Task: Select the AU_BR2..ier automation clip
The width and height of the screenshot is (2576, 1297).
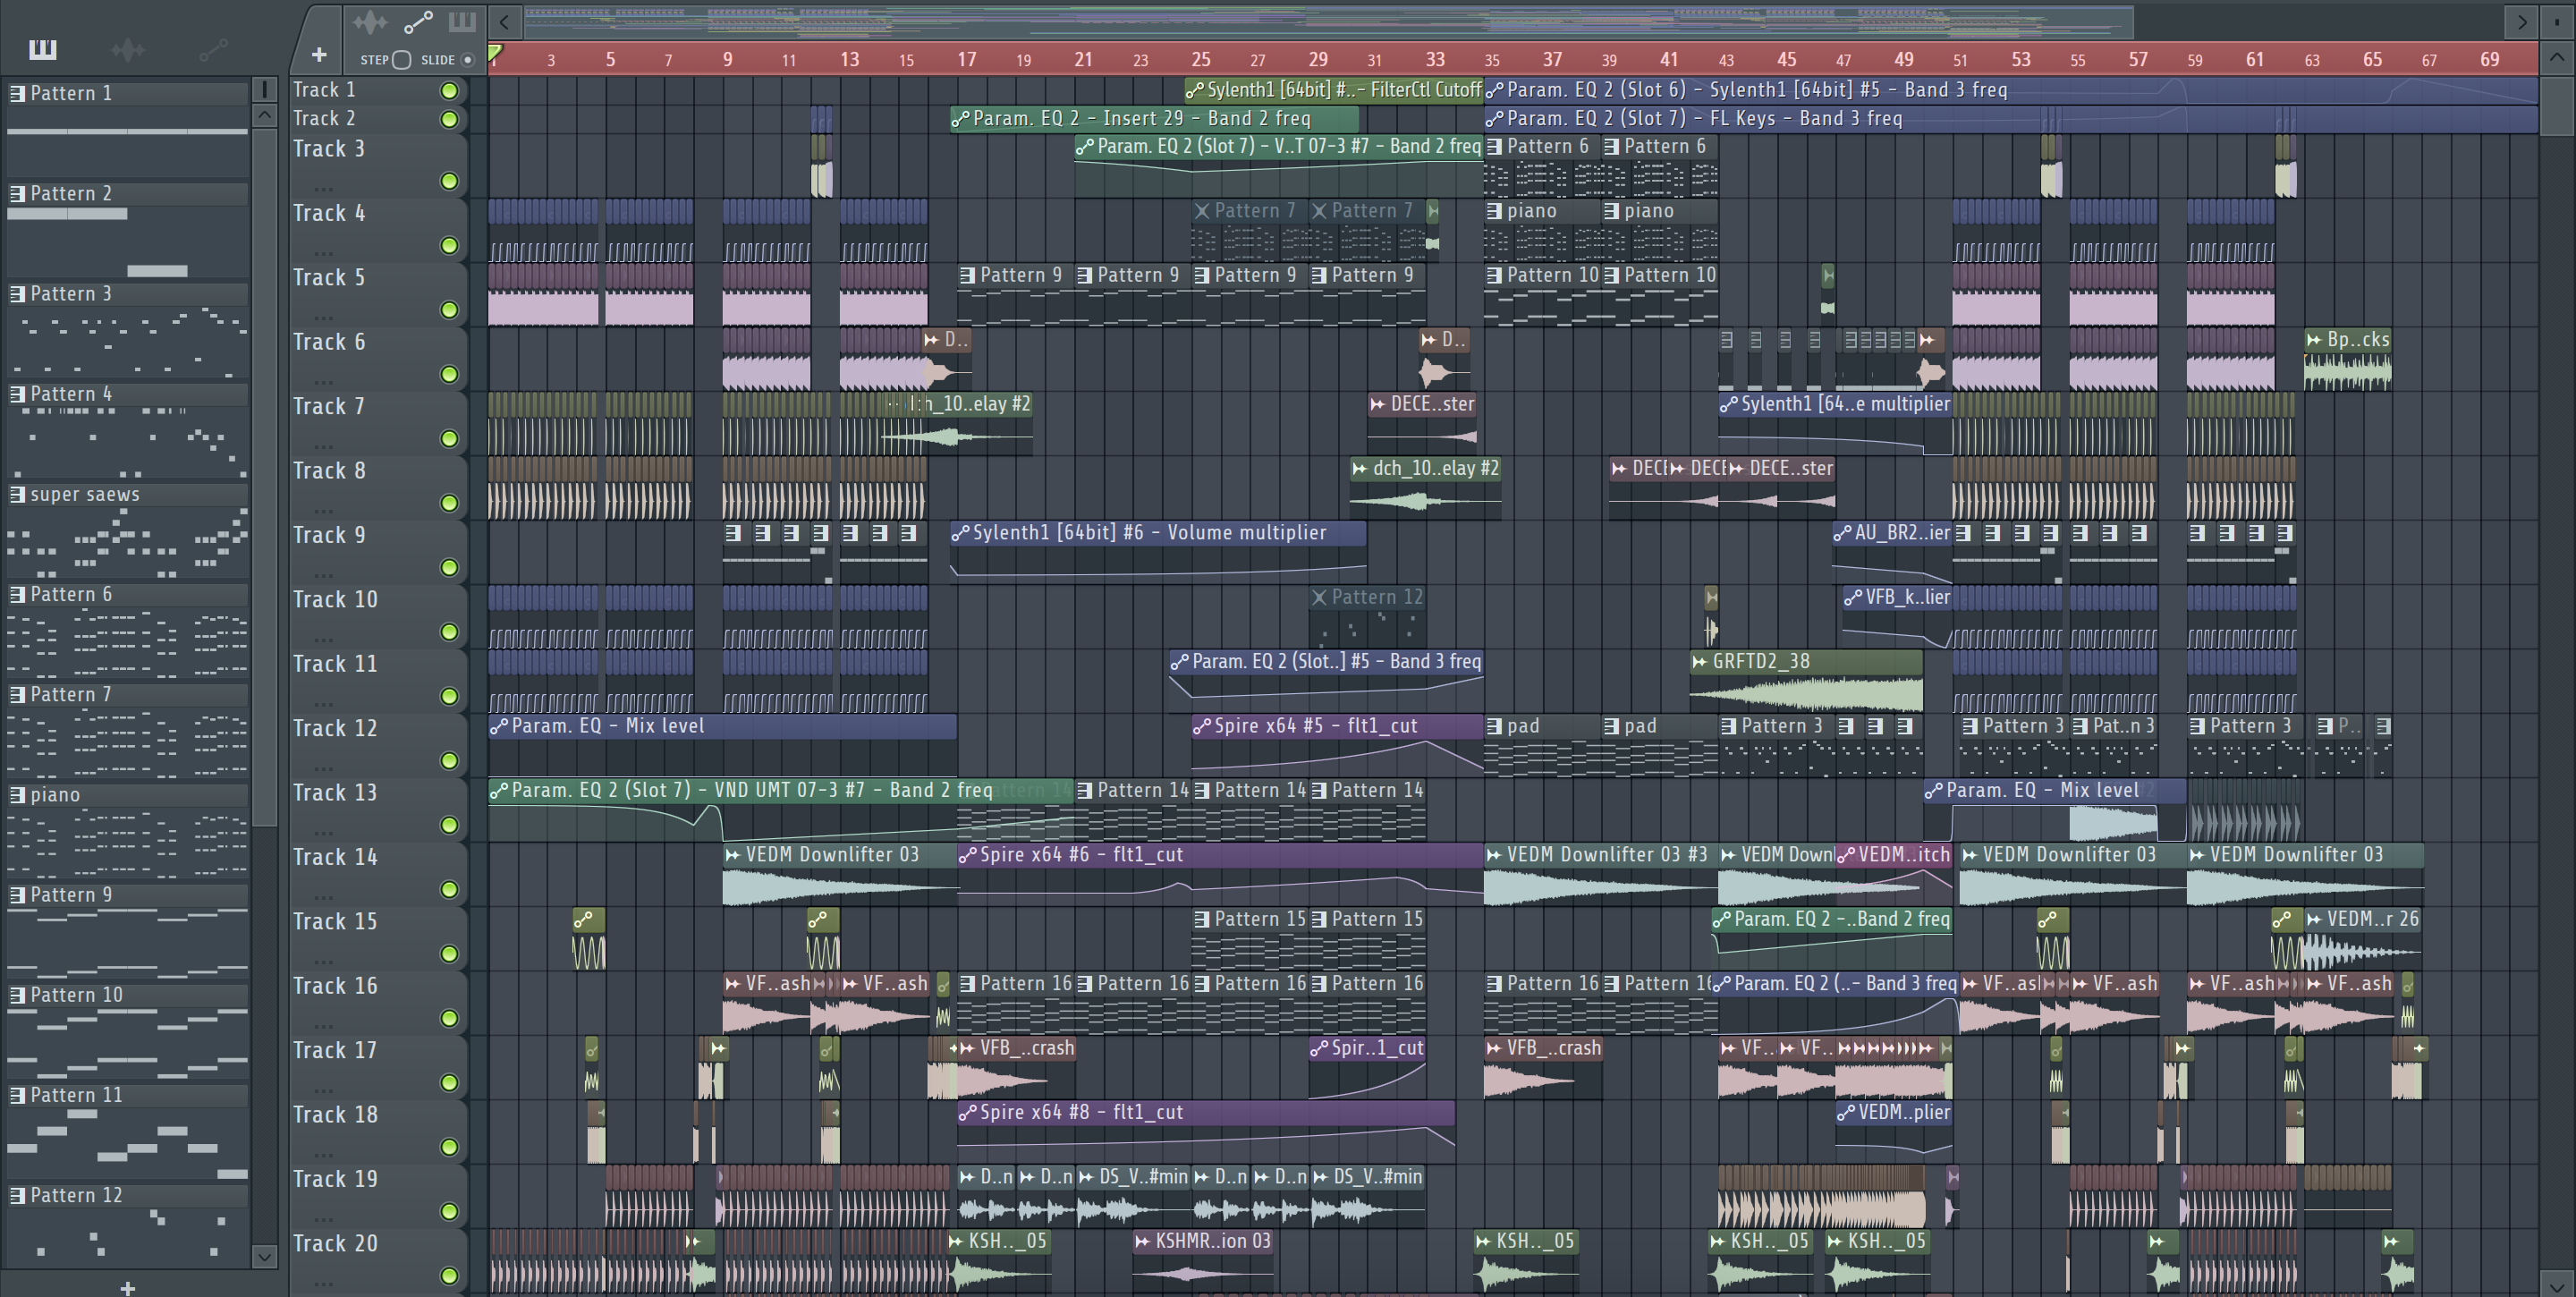Action: pyautogui.click(x=1892, y=552)
